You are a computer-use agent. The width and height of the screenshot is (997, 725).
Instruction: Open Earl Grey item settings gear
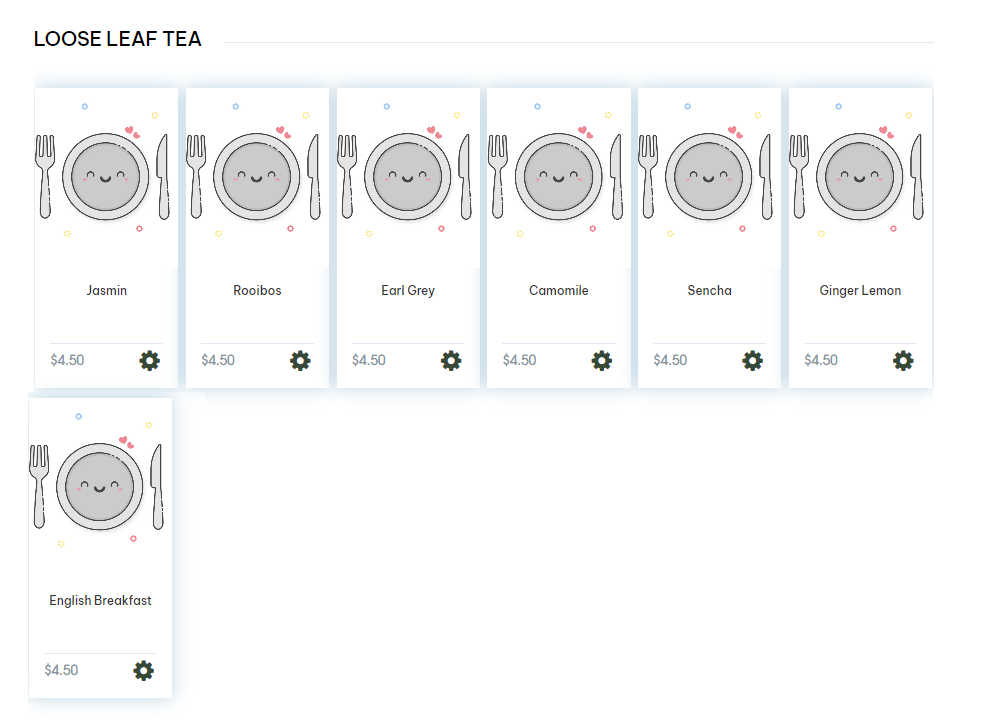451,360
